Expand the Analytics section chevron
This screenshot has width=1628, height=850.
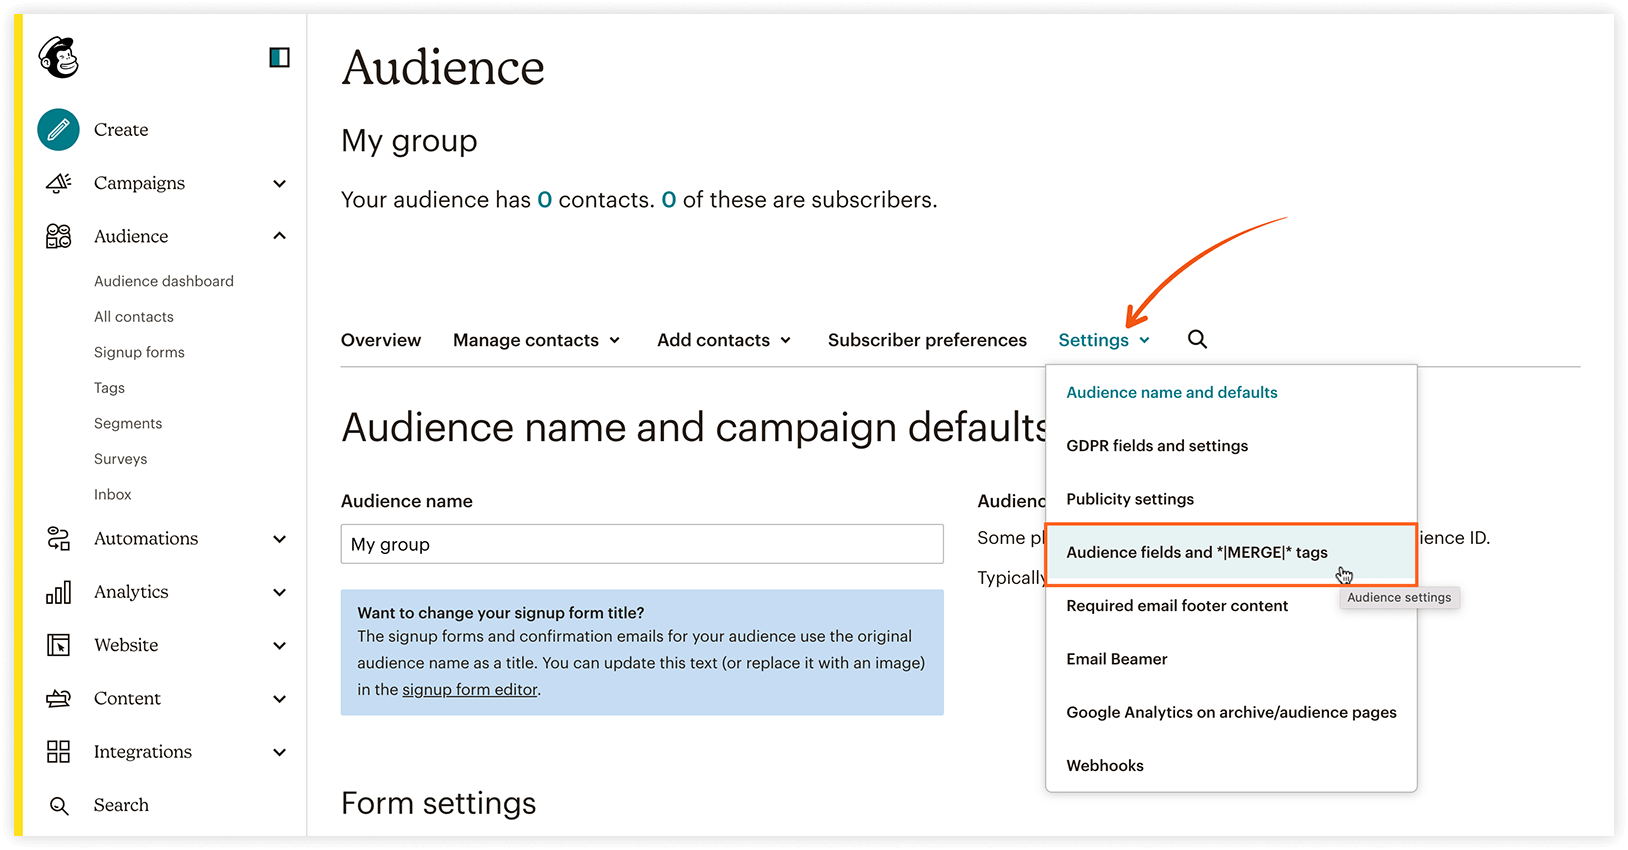click(x=280, y=593)
